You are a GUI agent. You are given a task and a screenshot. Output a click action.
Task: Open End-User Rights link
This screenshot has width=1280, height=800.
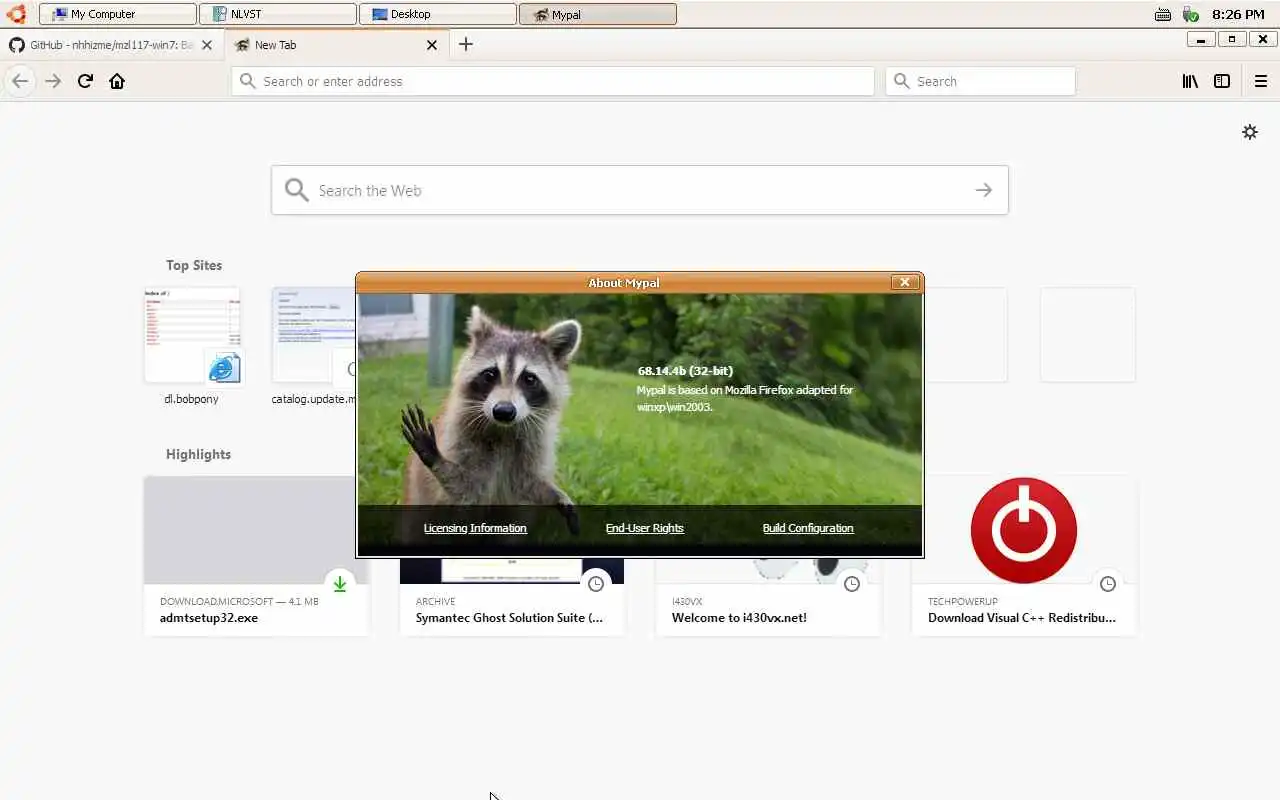tap(645, 528)
